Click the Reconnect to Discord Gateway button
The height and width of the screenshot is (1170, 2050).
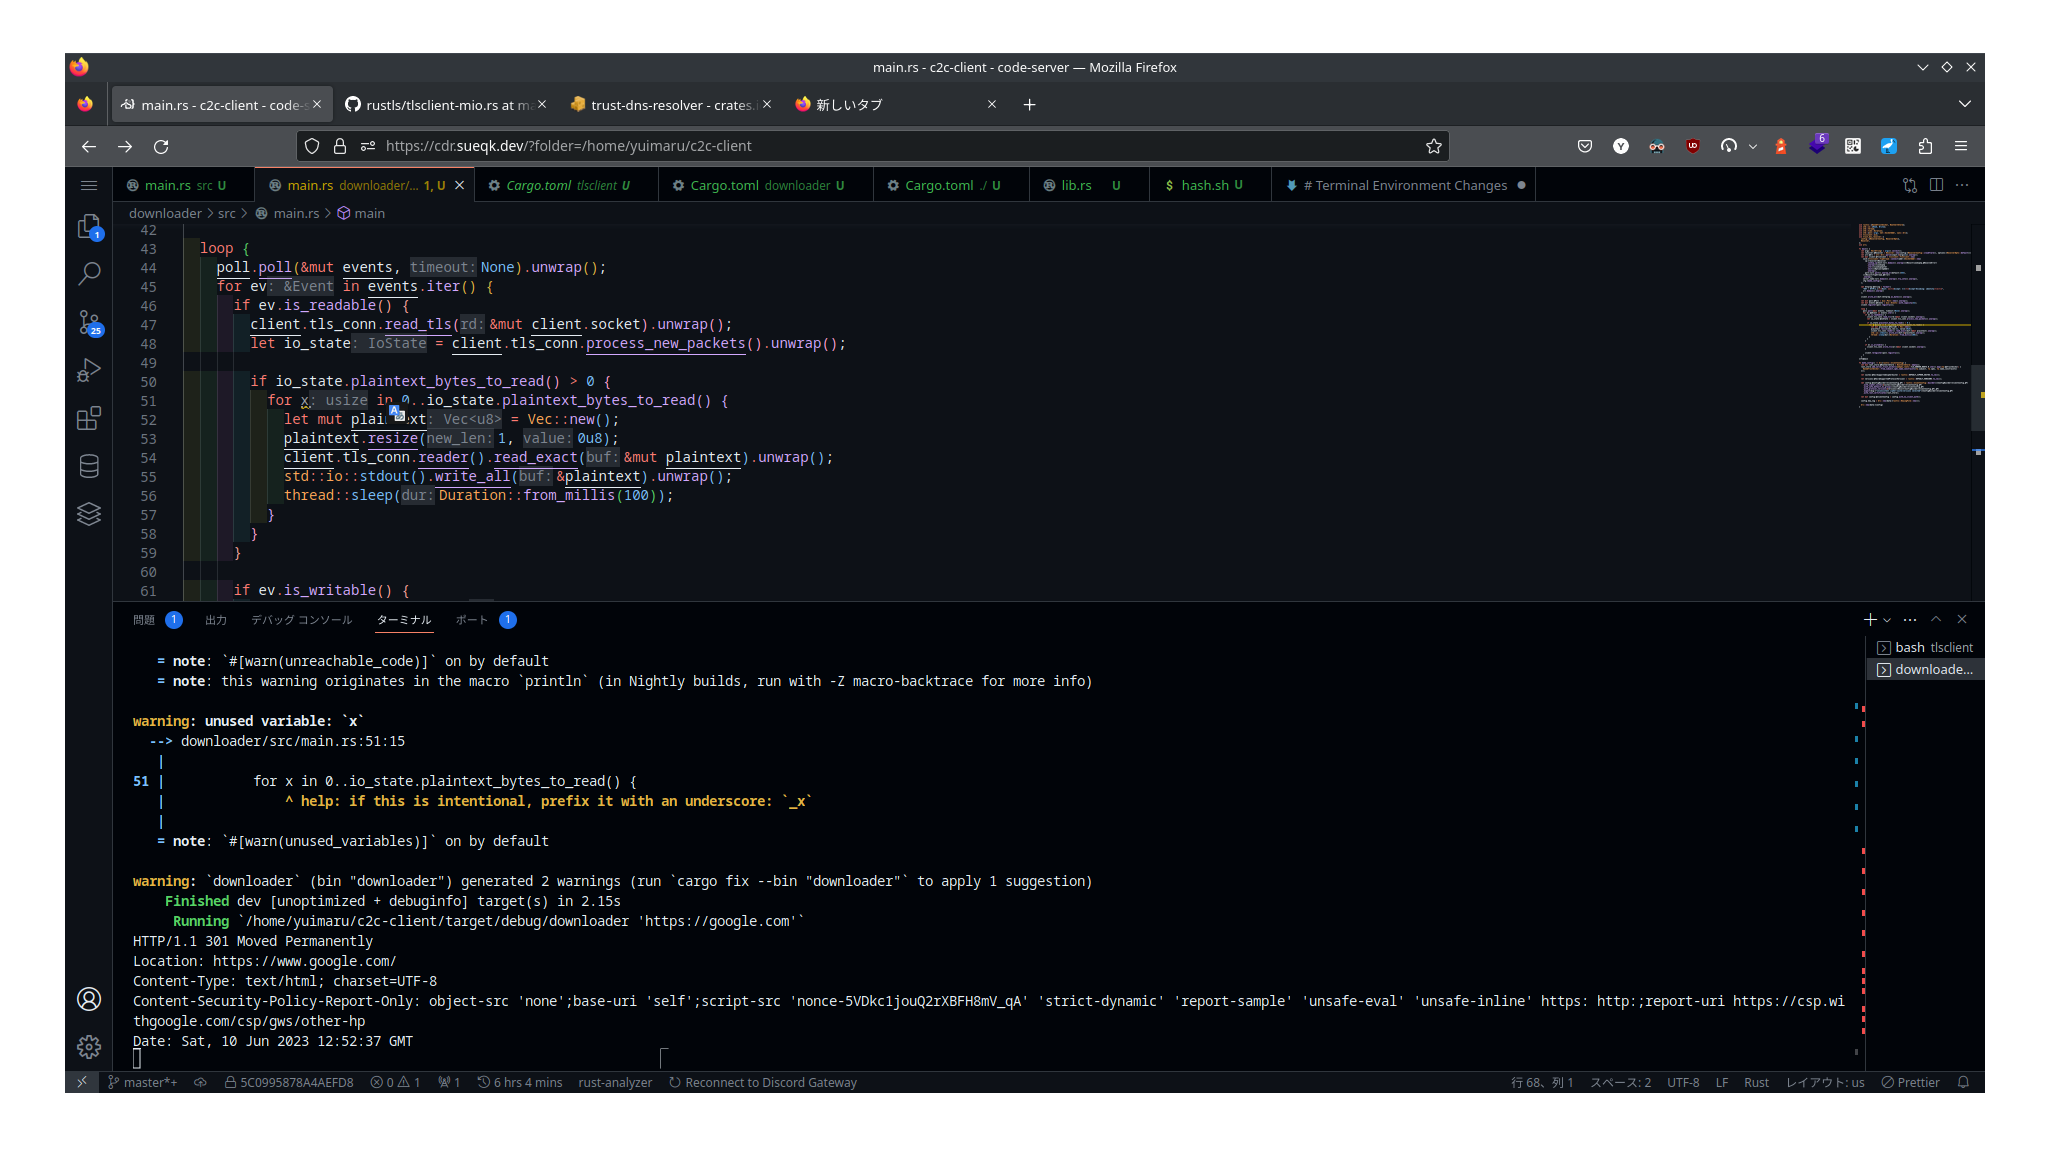(763, 1082)
